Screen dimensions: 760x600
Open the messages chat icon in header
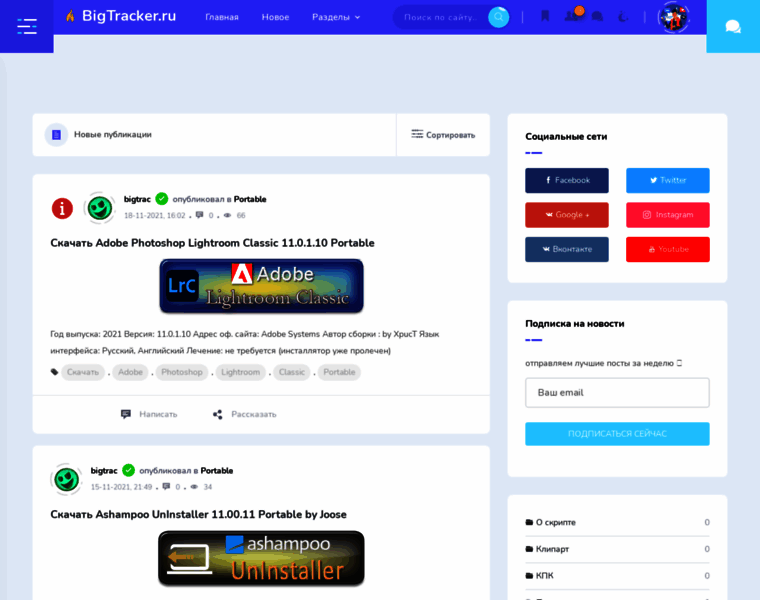coord(598,17)
